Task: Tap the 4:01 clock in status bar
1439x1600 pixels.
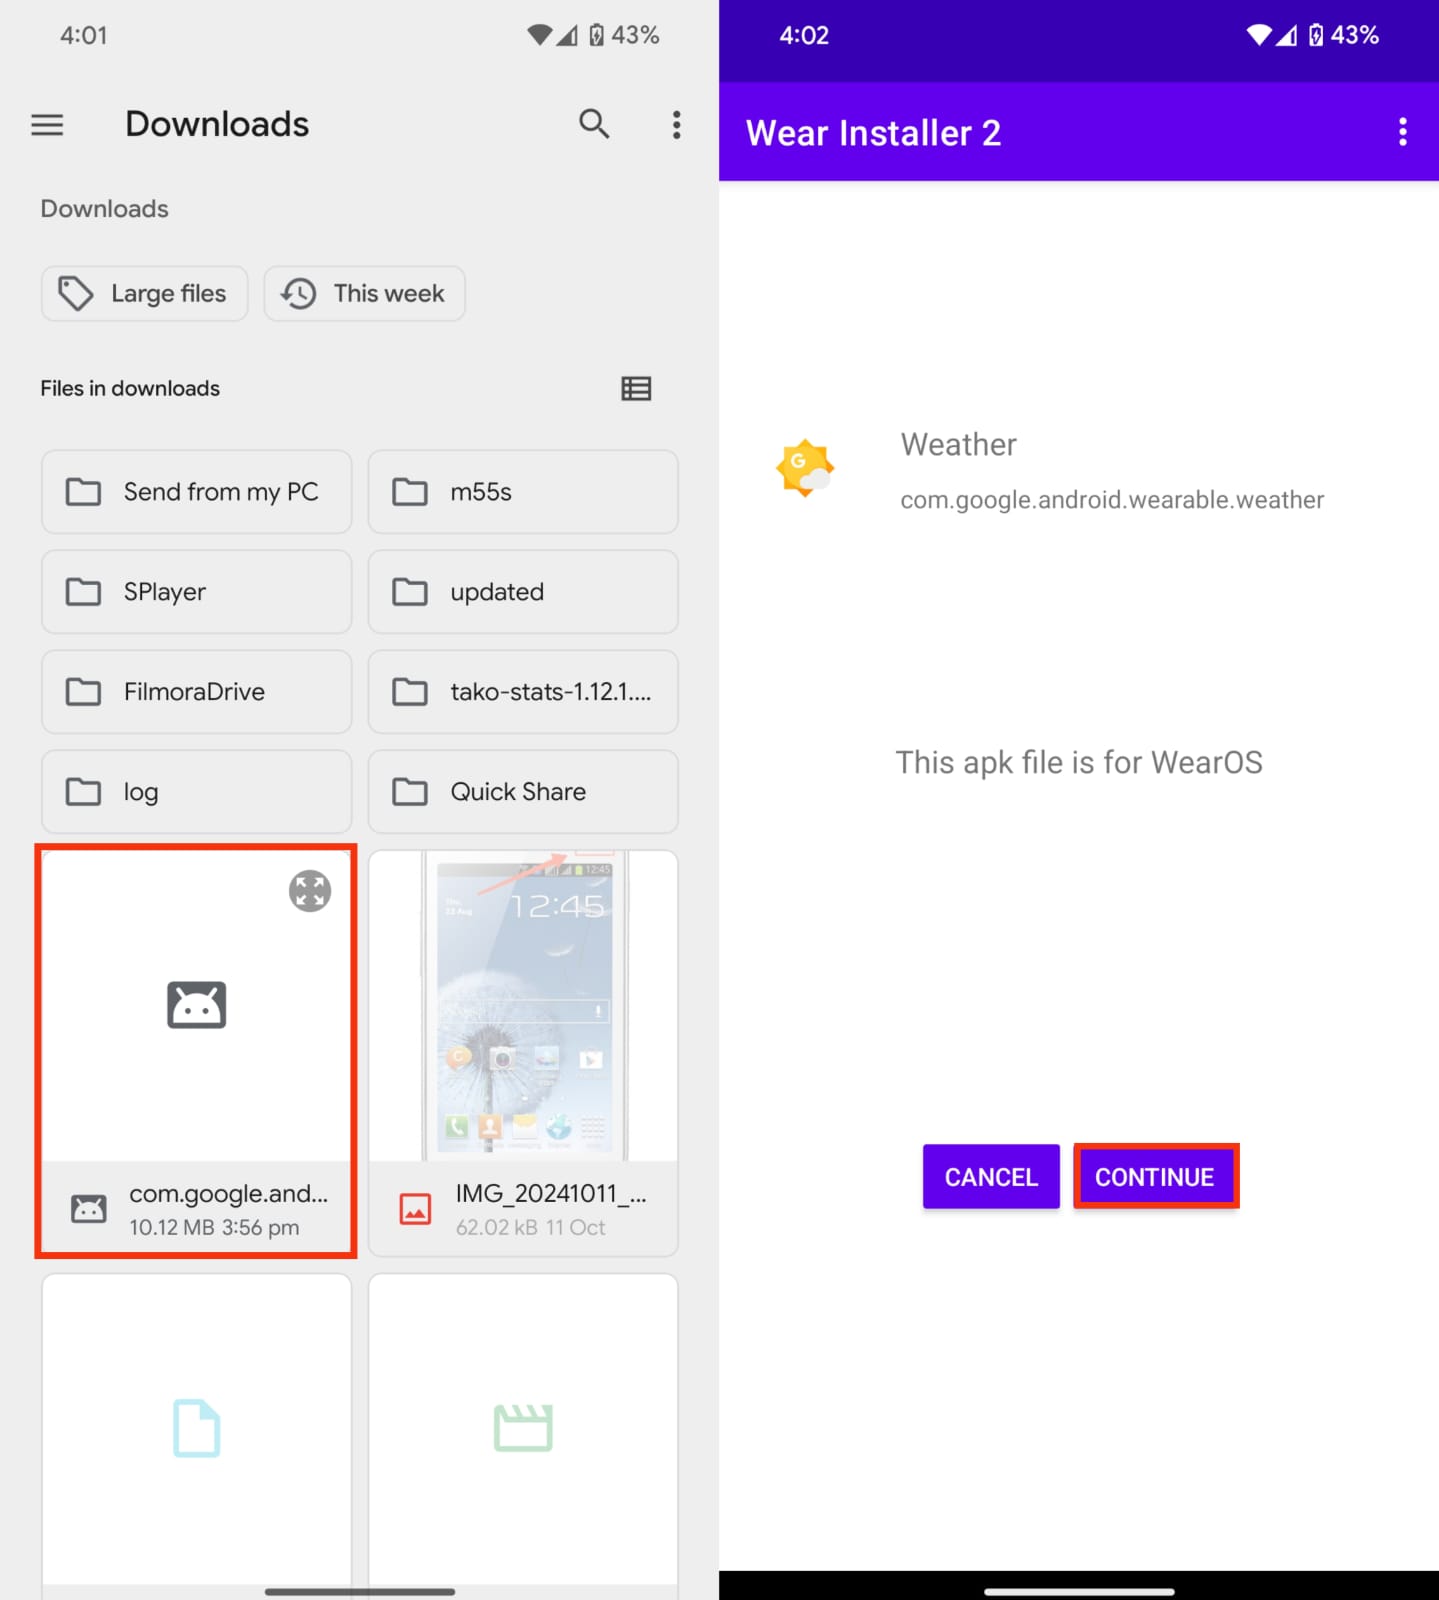Action: pyautogui.click(x=84, y=35)
